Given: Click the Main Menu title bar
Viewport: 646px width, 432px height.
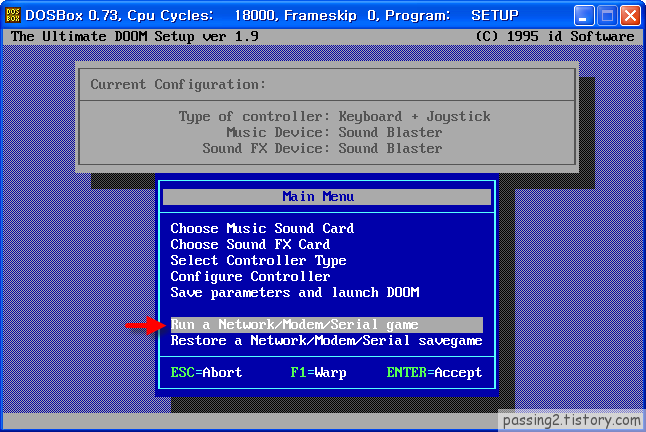Looking at the screenshot, I should (327, 197).
